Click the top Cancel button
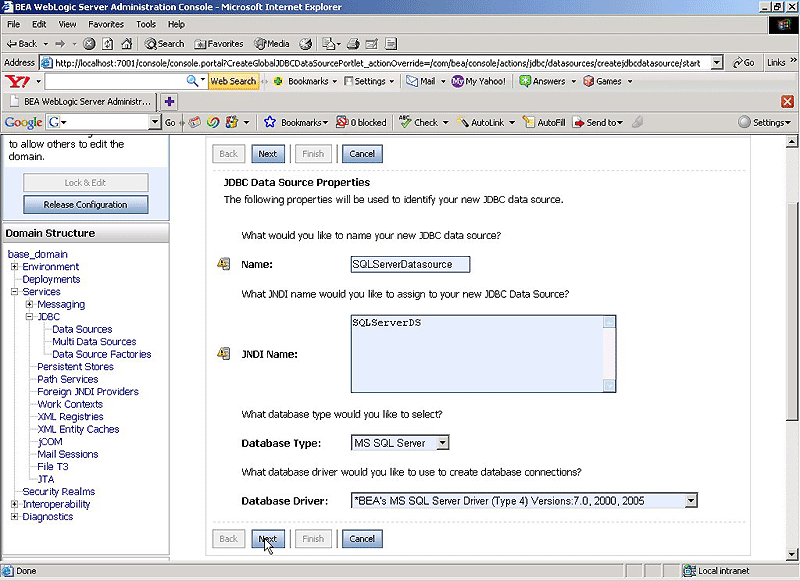The image size is (800, 581). (362, 154)
